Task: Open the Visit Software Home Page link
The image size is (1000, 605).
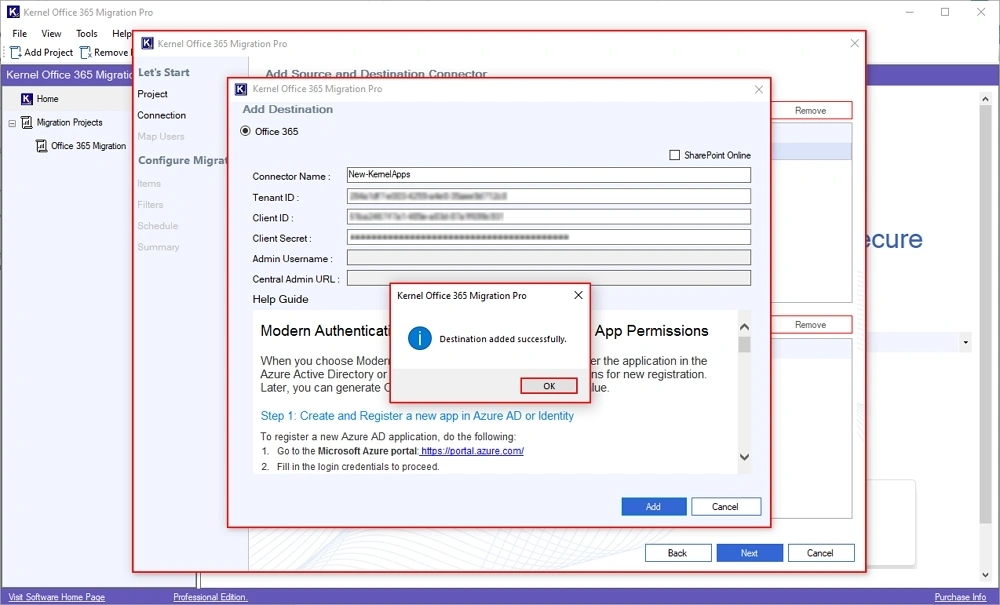Action: [x=56, y=597]
